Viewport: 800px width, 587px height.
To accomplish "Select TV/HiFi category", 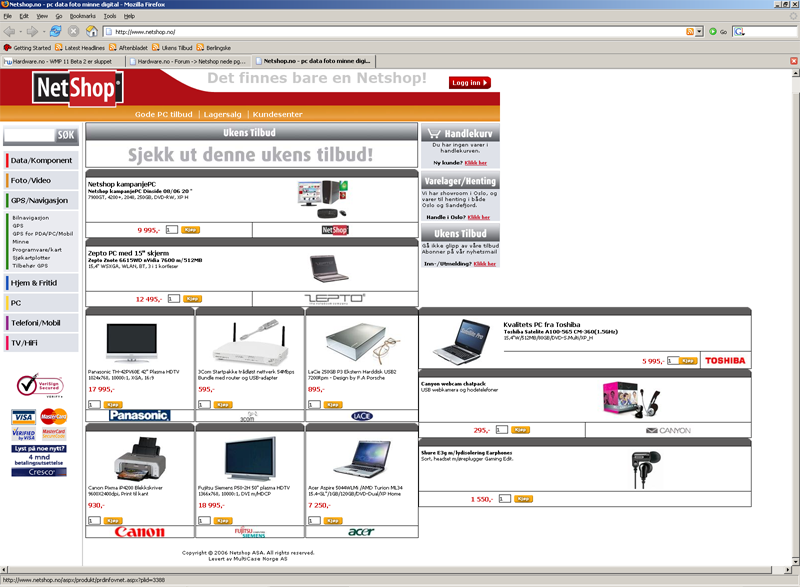I will coord(41,343).
